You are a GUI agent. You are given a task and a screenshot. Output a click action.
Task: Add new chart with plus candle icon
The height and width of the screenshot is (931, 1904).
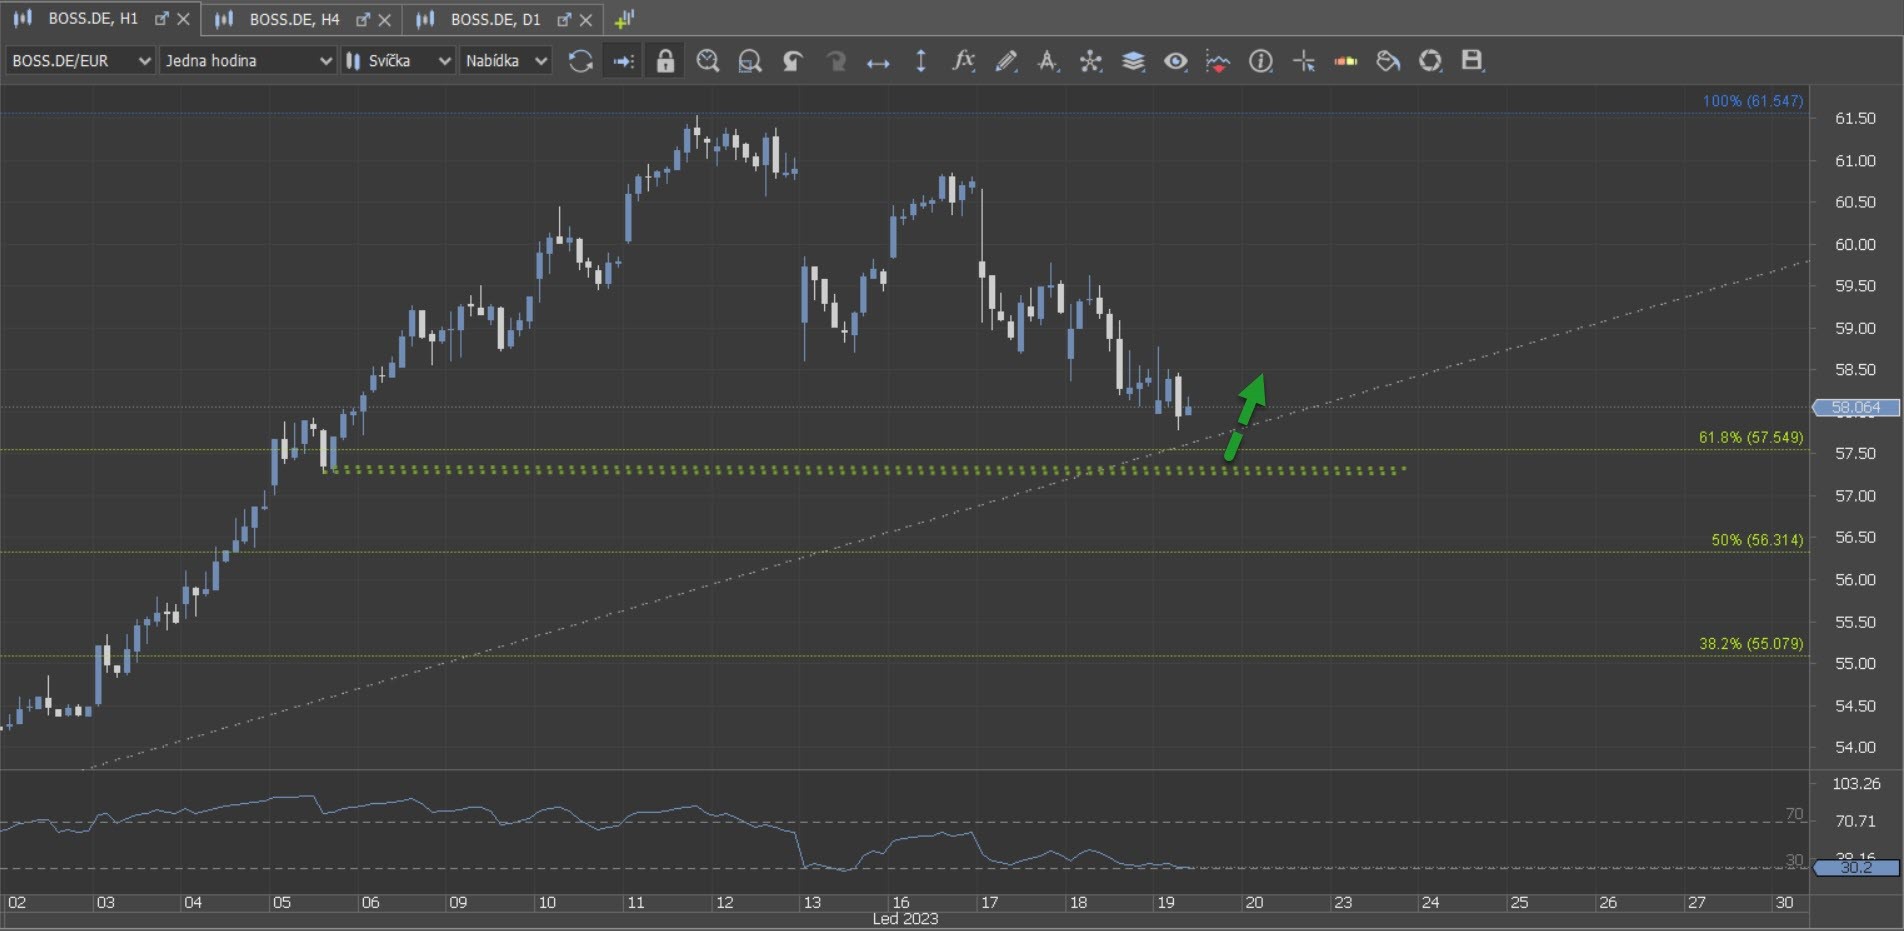(625, 19)
